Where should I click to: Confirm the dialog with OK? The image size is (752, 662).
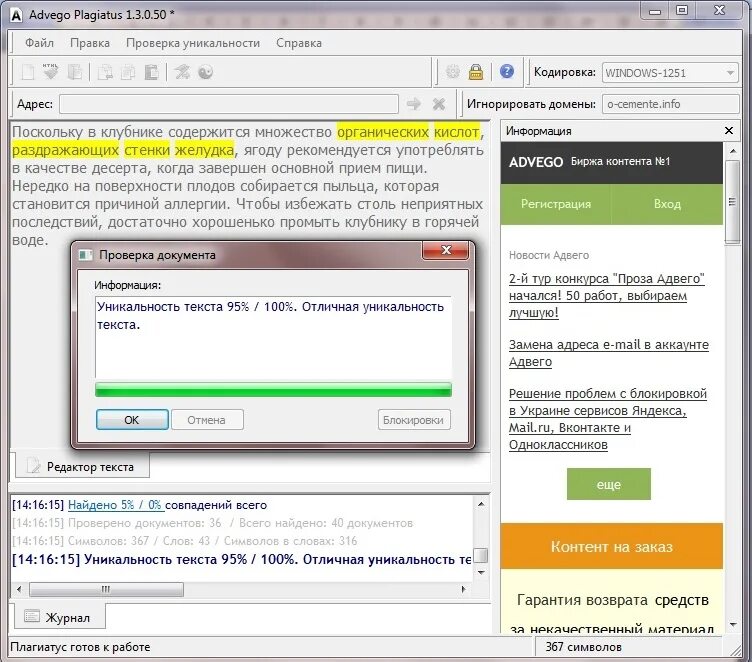tap(132, 420)
